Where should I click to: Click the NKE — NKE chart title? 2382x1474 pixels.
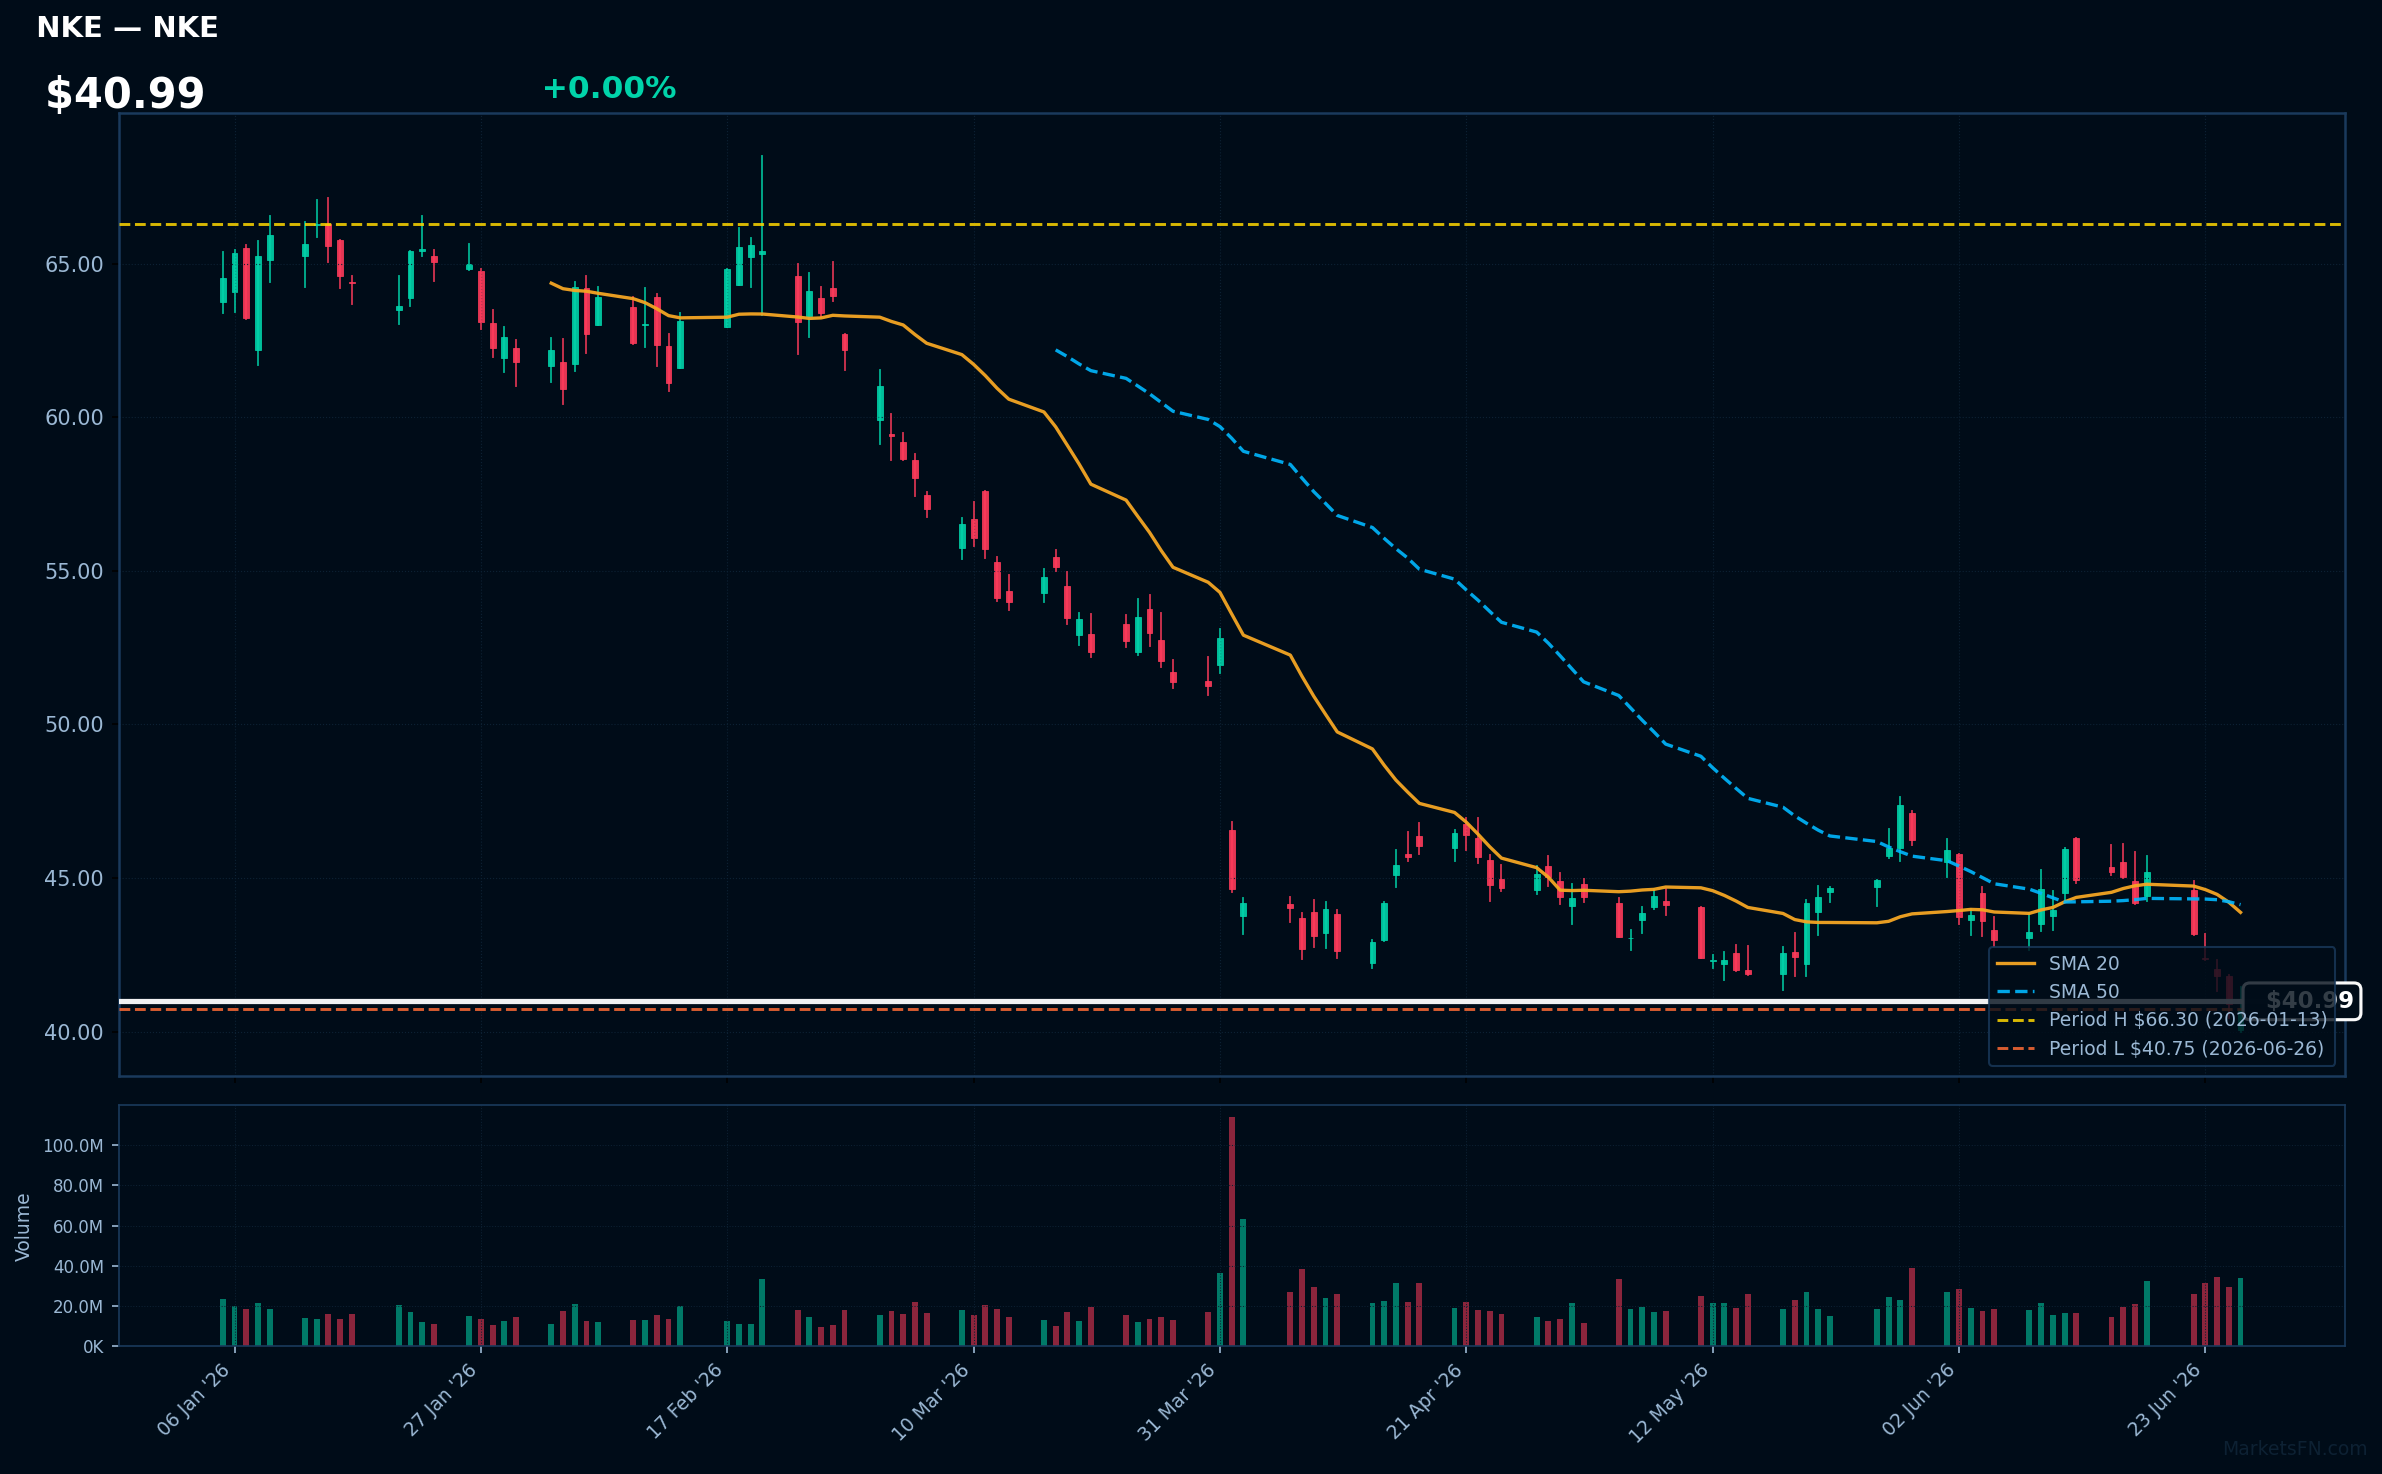tap(127, 27)
